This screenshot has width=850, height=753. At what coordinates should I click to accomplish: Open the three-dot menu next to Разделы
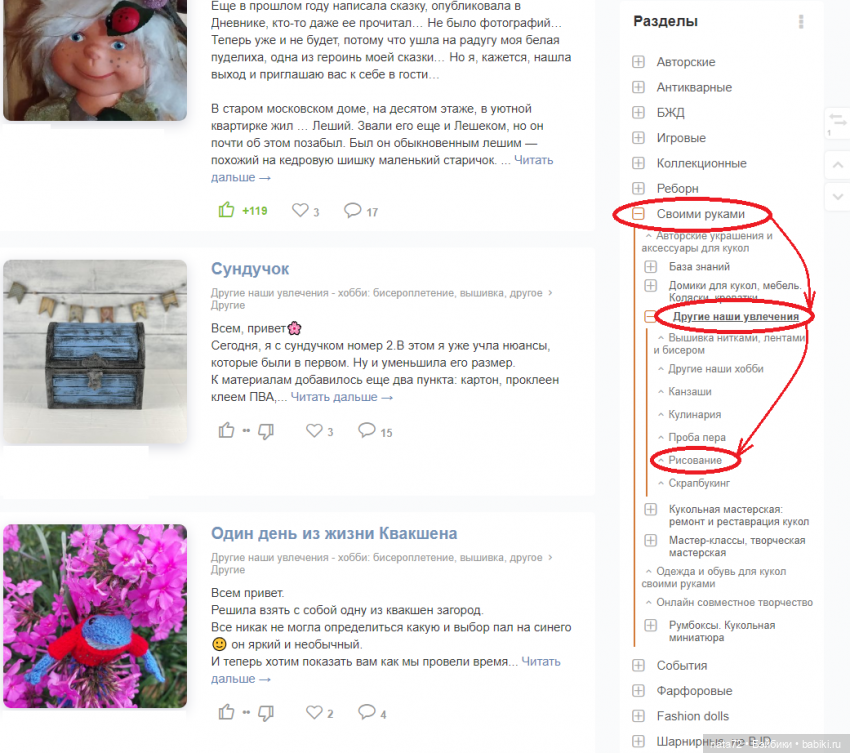pyautogui.click(x=800, y=22)
